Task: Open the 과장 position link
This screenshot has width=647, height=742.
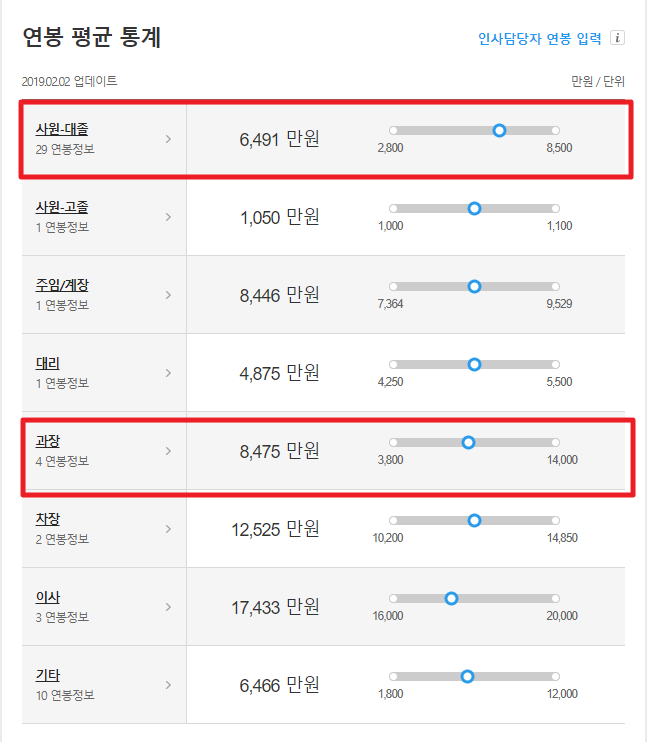Action: 48,441
